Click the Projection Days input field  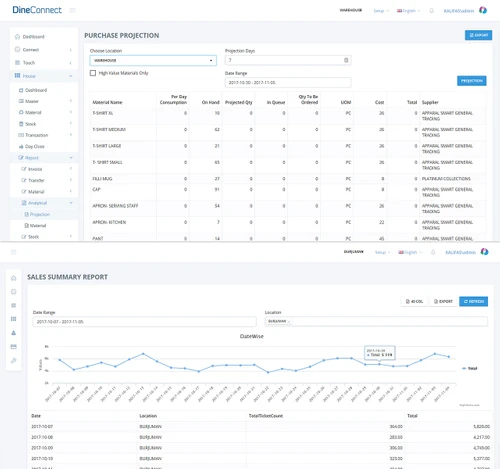(x=288, y=60)
